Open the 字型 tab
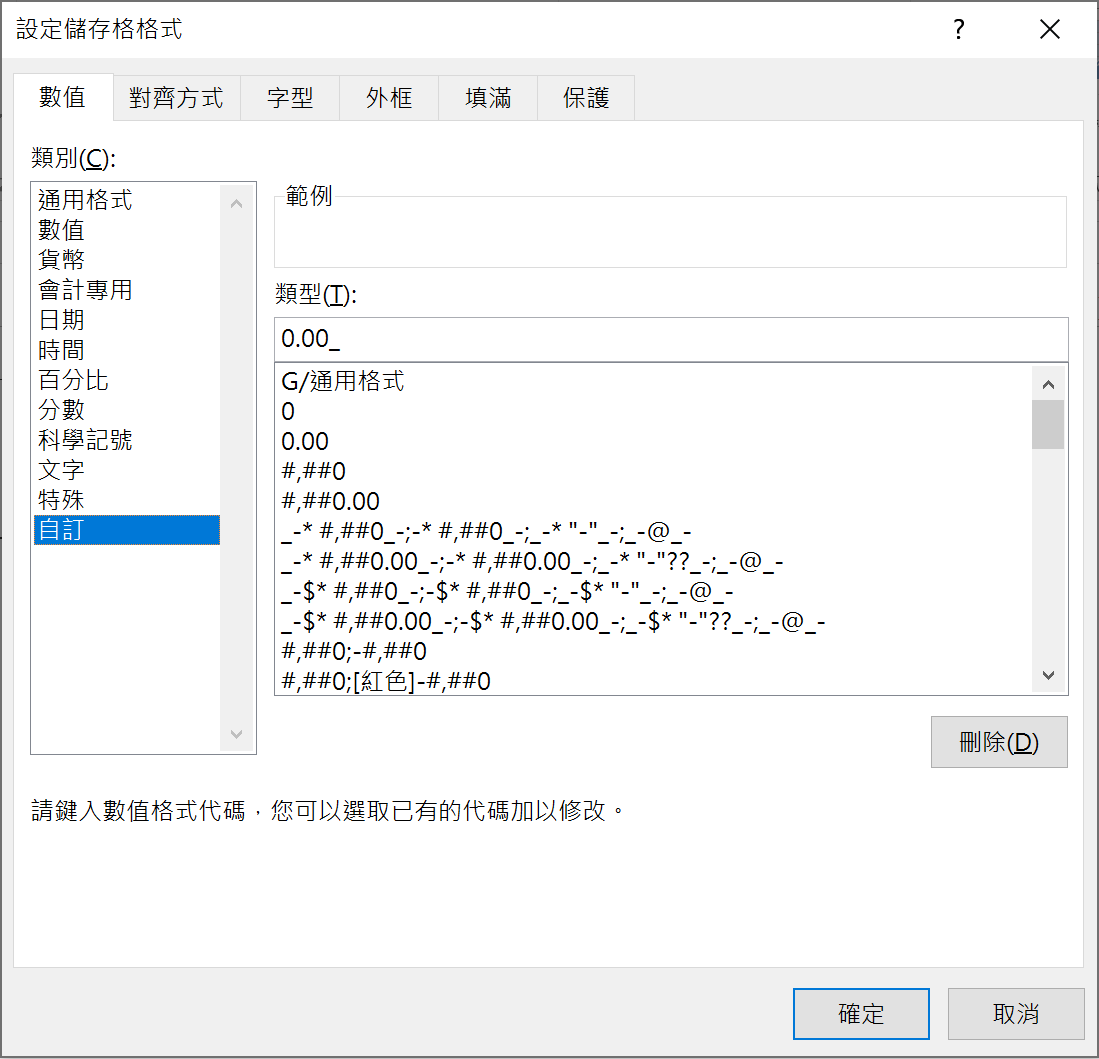The height and width of the screenshot is (1059, 1099). (290, 97)
